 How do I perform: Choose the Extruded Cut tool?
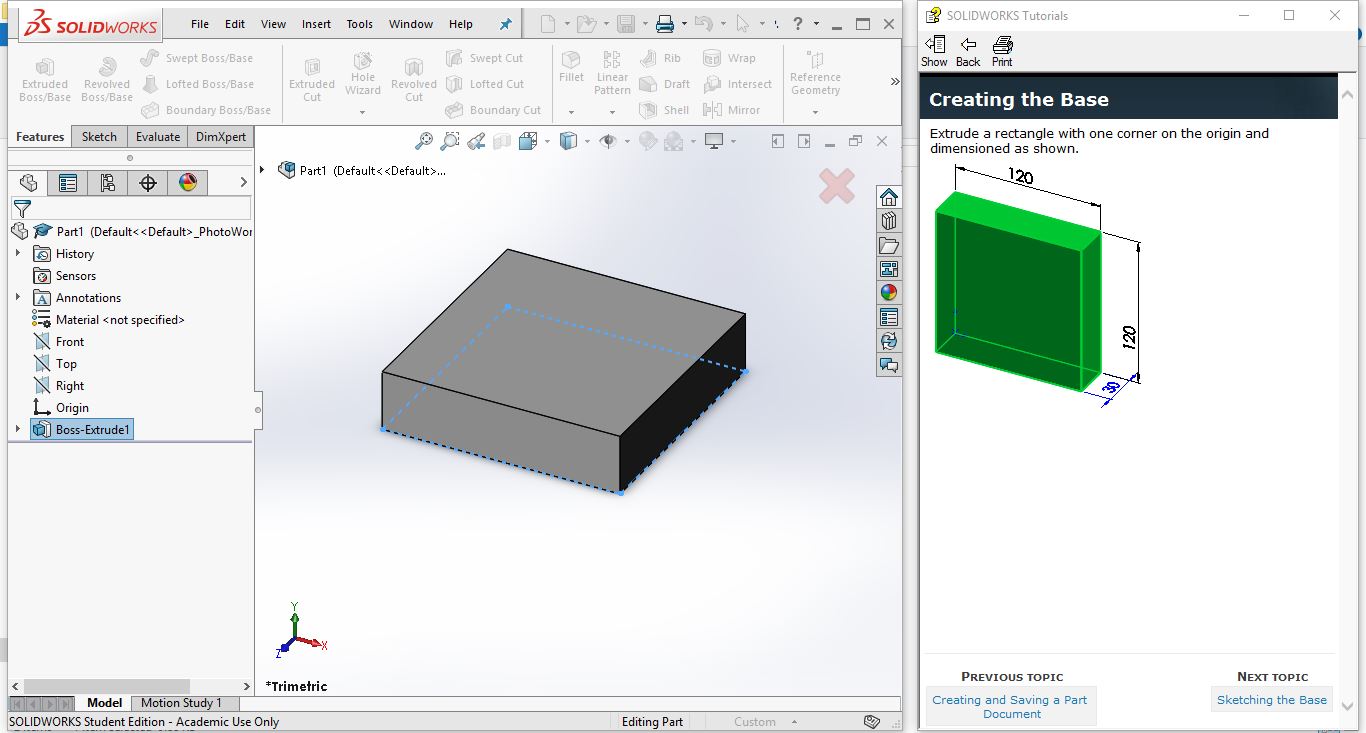click(x=312, y=80)
